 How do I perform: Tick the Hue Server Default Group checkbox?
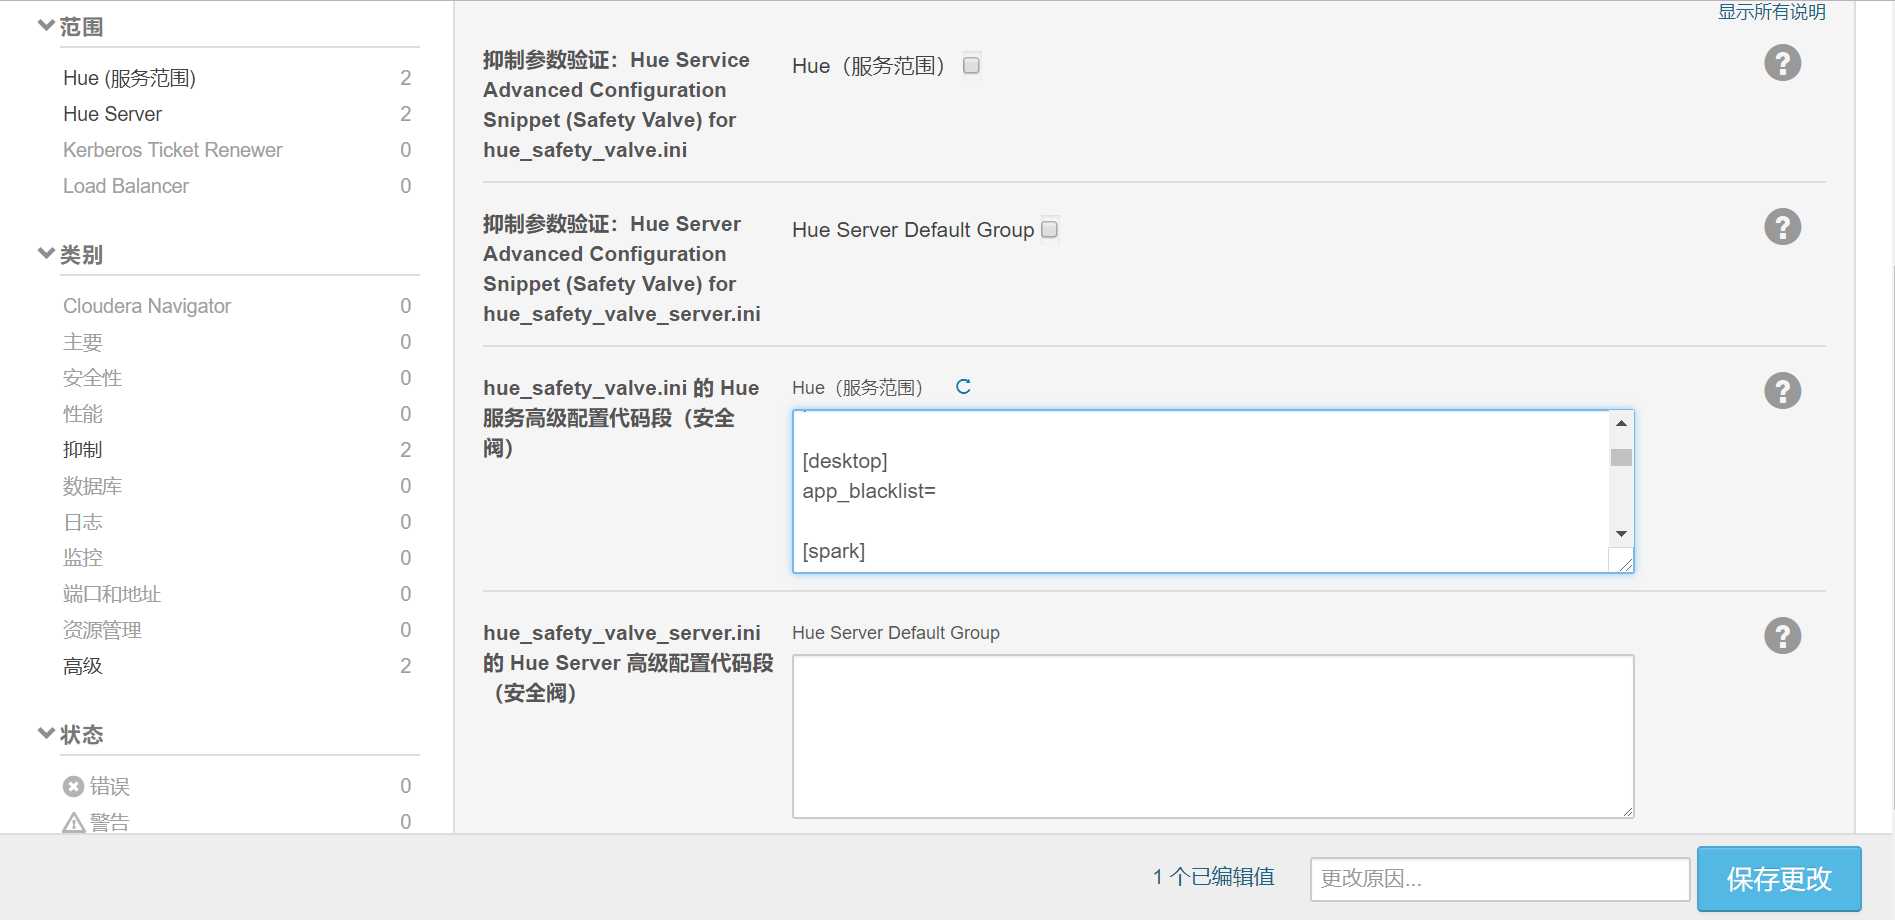tap(1049, 229)
